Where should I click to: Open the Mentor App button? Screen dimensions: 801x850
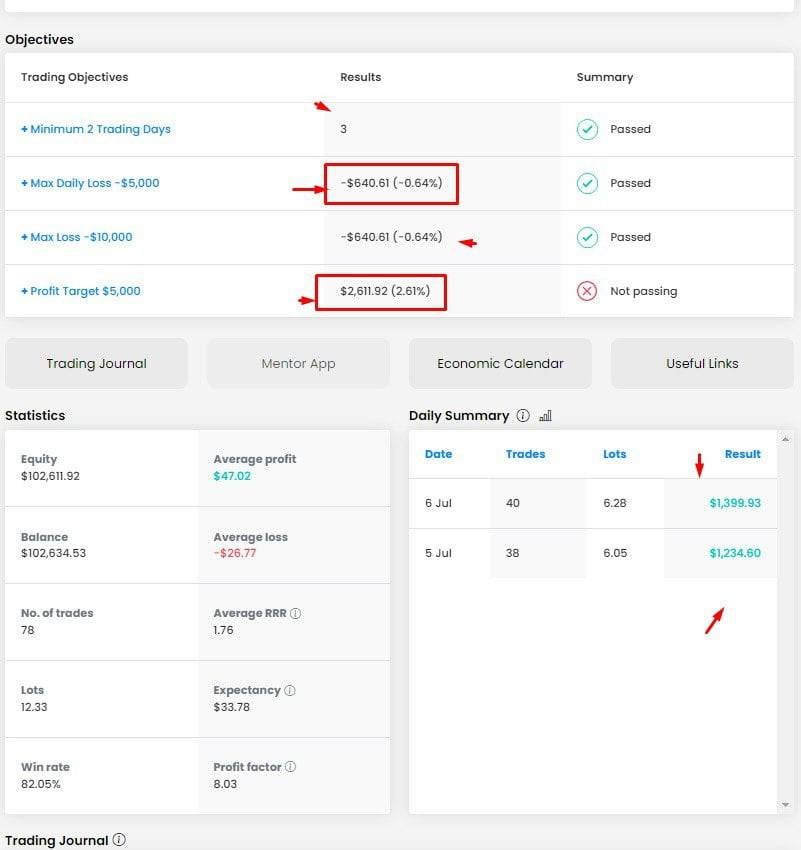pyautogui.click(x=298, y=364)
